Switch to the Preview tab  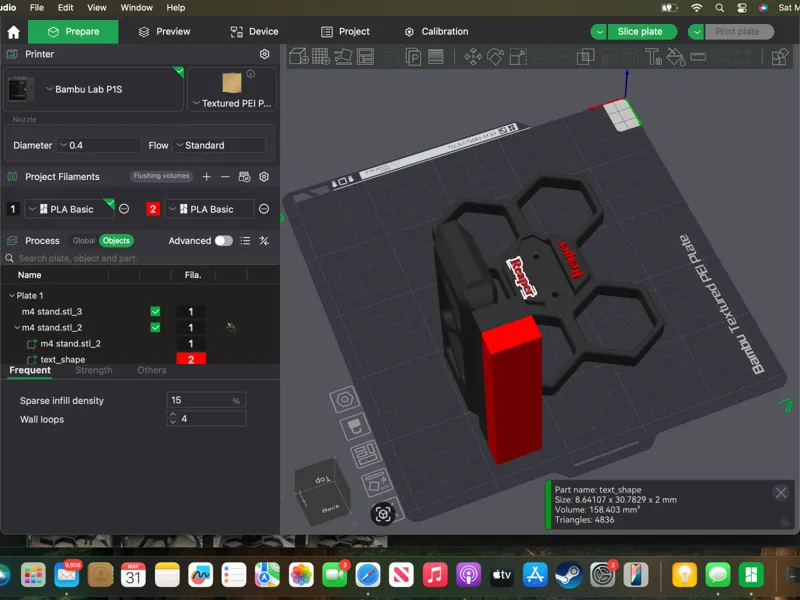click(x=164, y=32)
